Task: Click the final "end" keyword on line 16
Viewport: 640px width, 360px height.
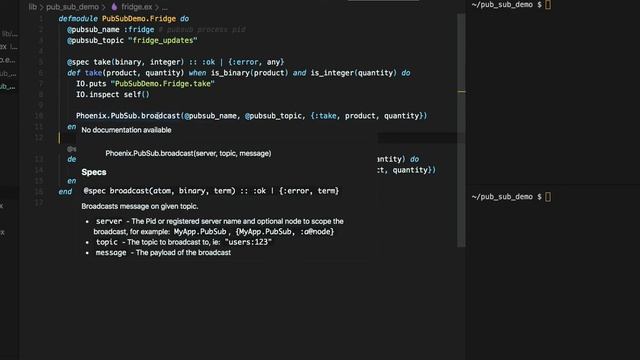Action: point(65,191)
